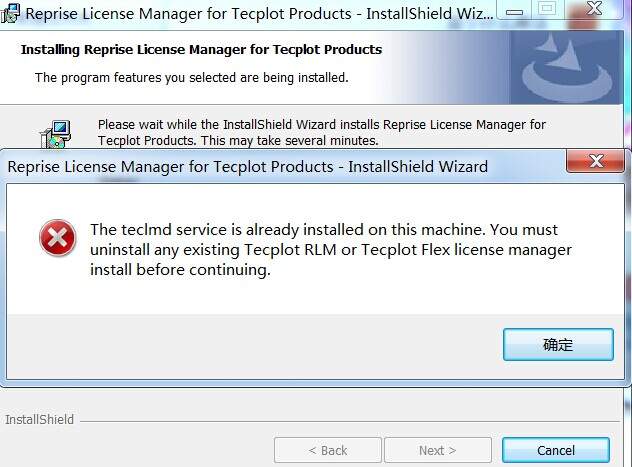Click the teclmd service error message text
632x467 pixels.
coord(330,249)
